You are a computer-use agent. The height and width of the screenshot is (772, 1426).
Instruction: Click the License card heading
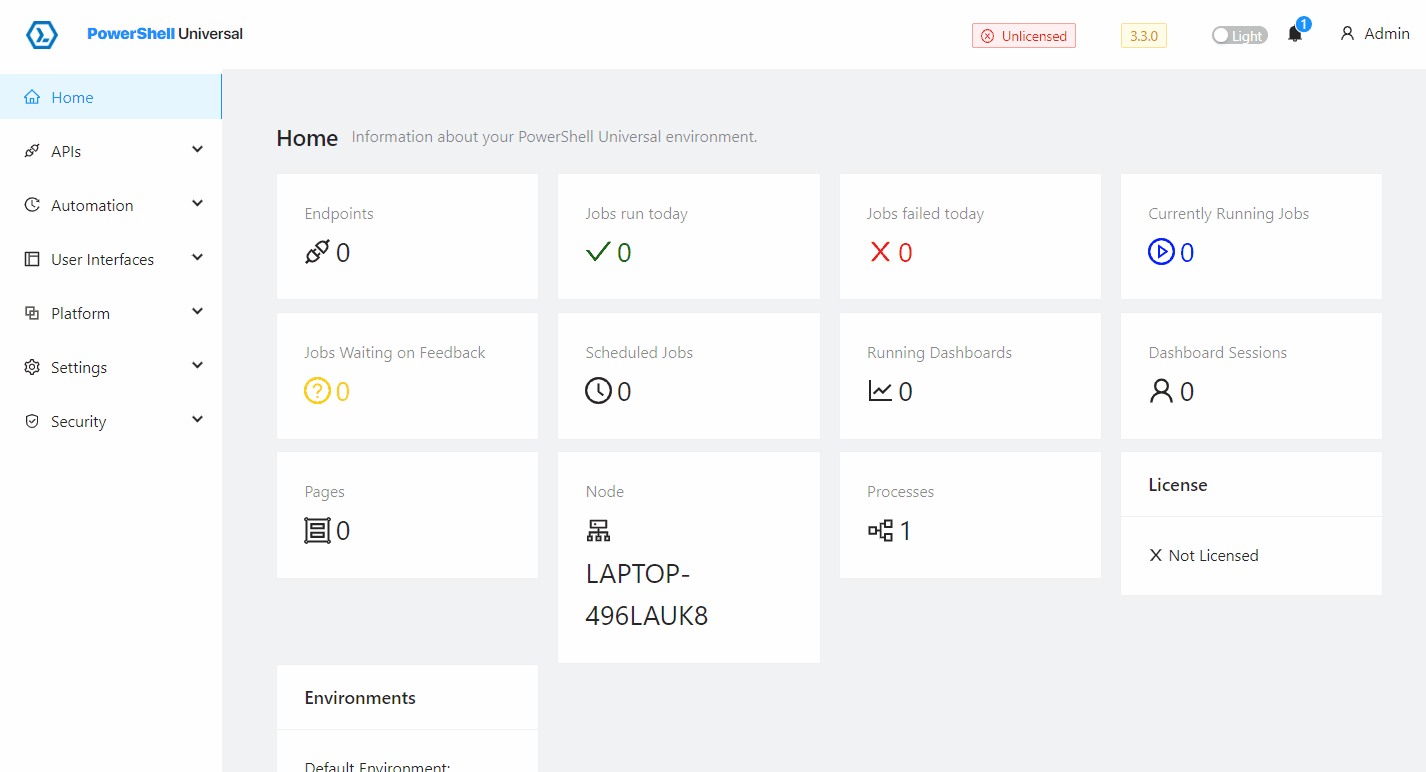tap(1178, 485)
